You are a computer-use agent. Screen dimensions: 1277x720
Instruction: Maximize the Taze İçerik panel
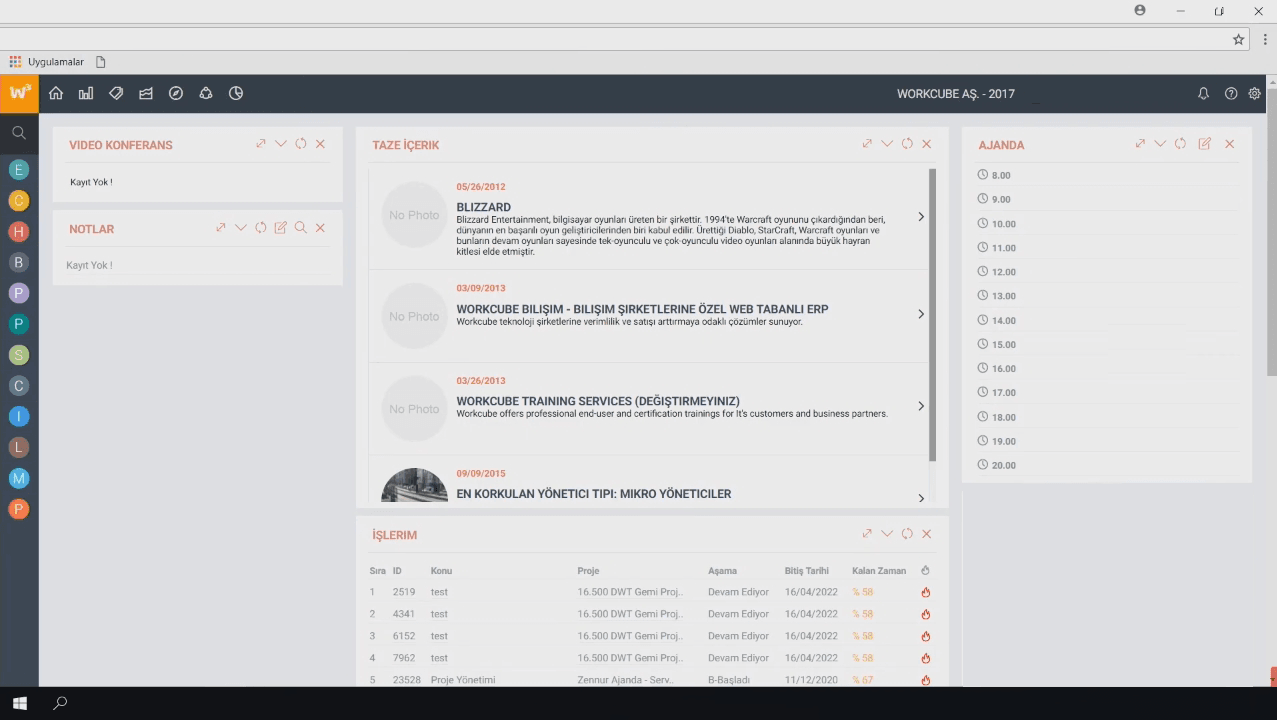click(x=867, y=144)
